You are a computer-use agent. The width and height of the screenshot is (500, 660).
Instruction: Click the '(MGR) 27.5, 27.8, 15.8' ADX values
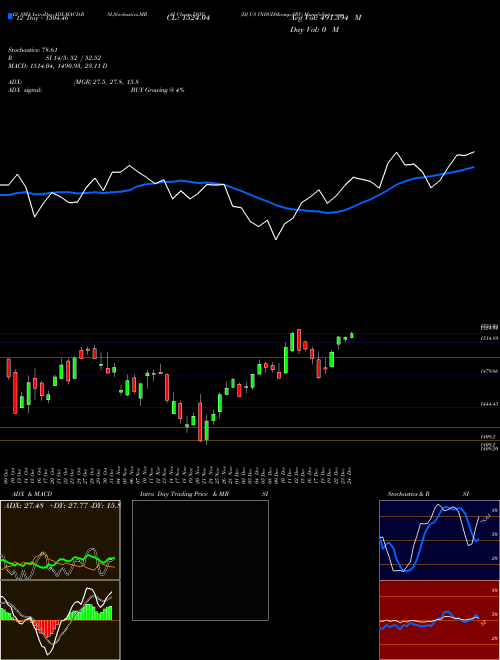[106, 82]
